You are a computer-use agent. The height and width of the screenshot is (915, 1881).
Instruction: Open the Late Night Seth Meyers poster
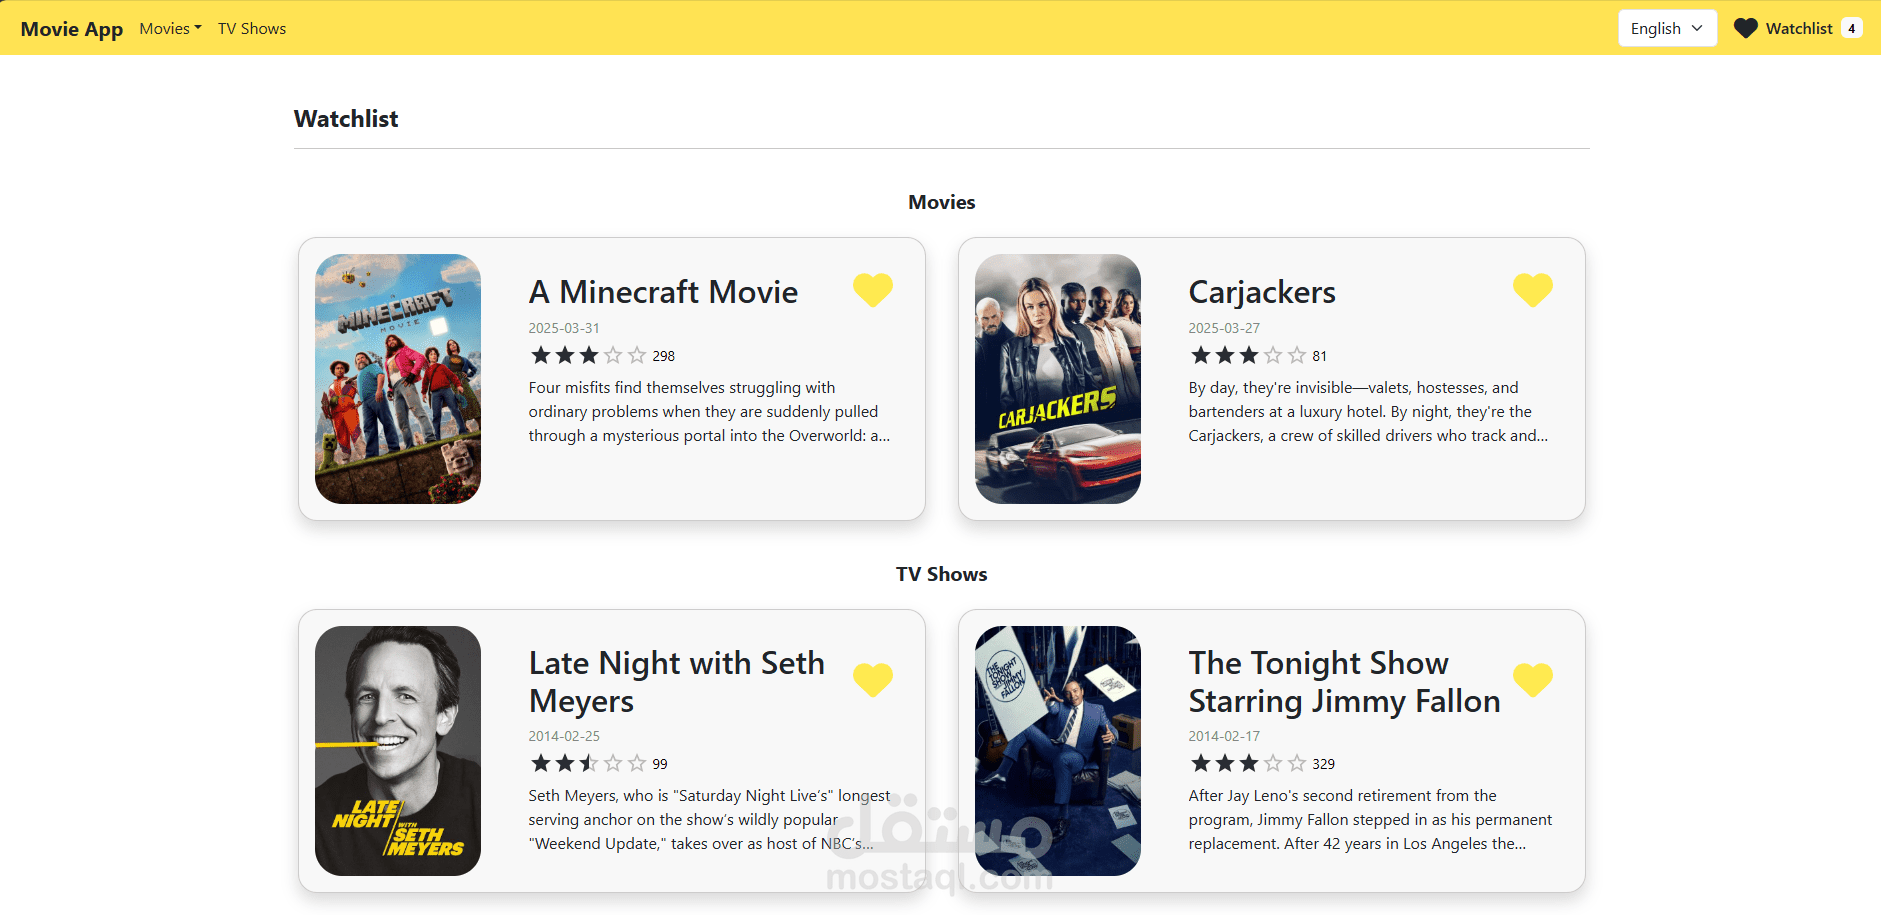398,751
